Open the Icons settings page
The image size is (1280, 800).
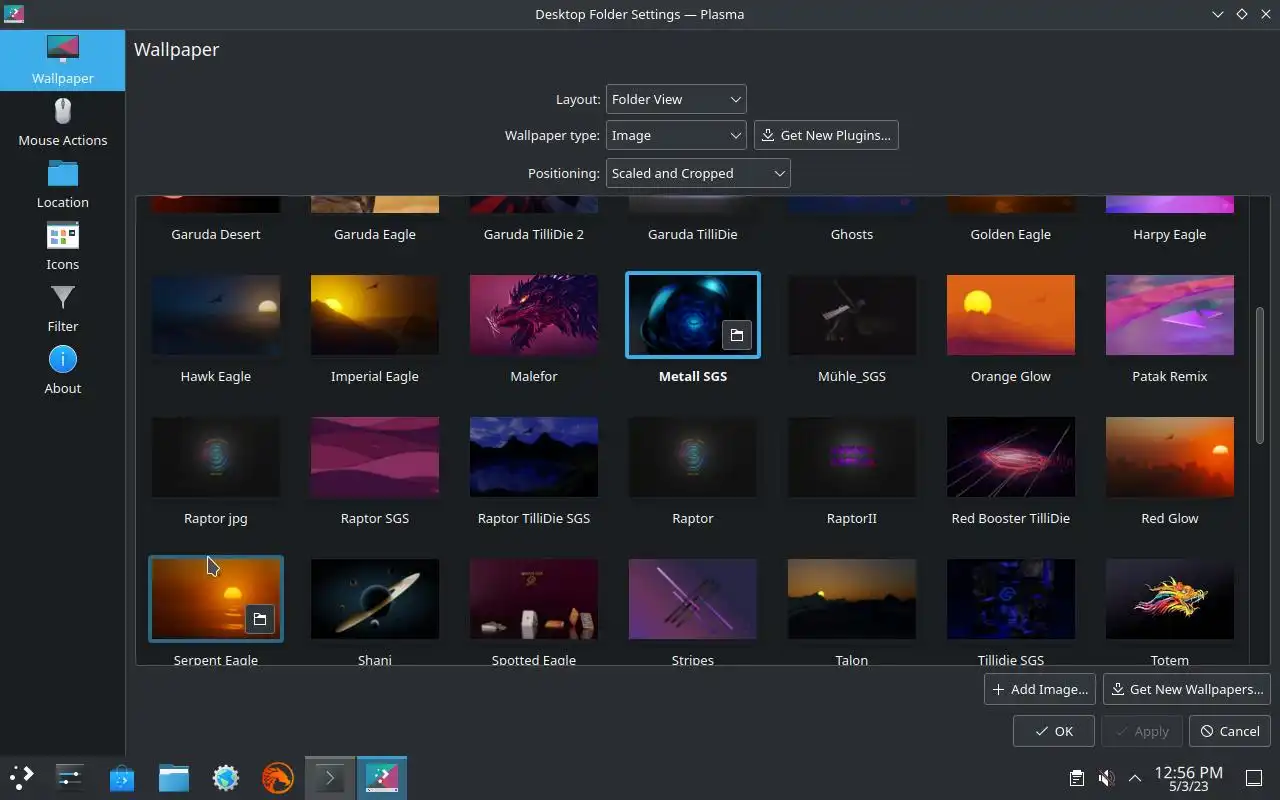tap(62, 246)
